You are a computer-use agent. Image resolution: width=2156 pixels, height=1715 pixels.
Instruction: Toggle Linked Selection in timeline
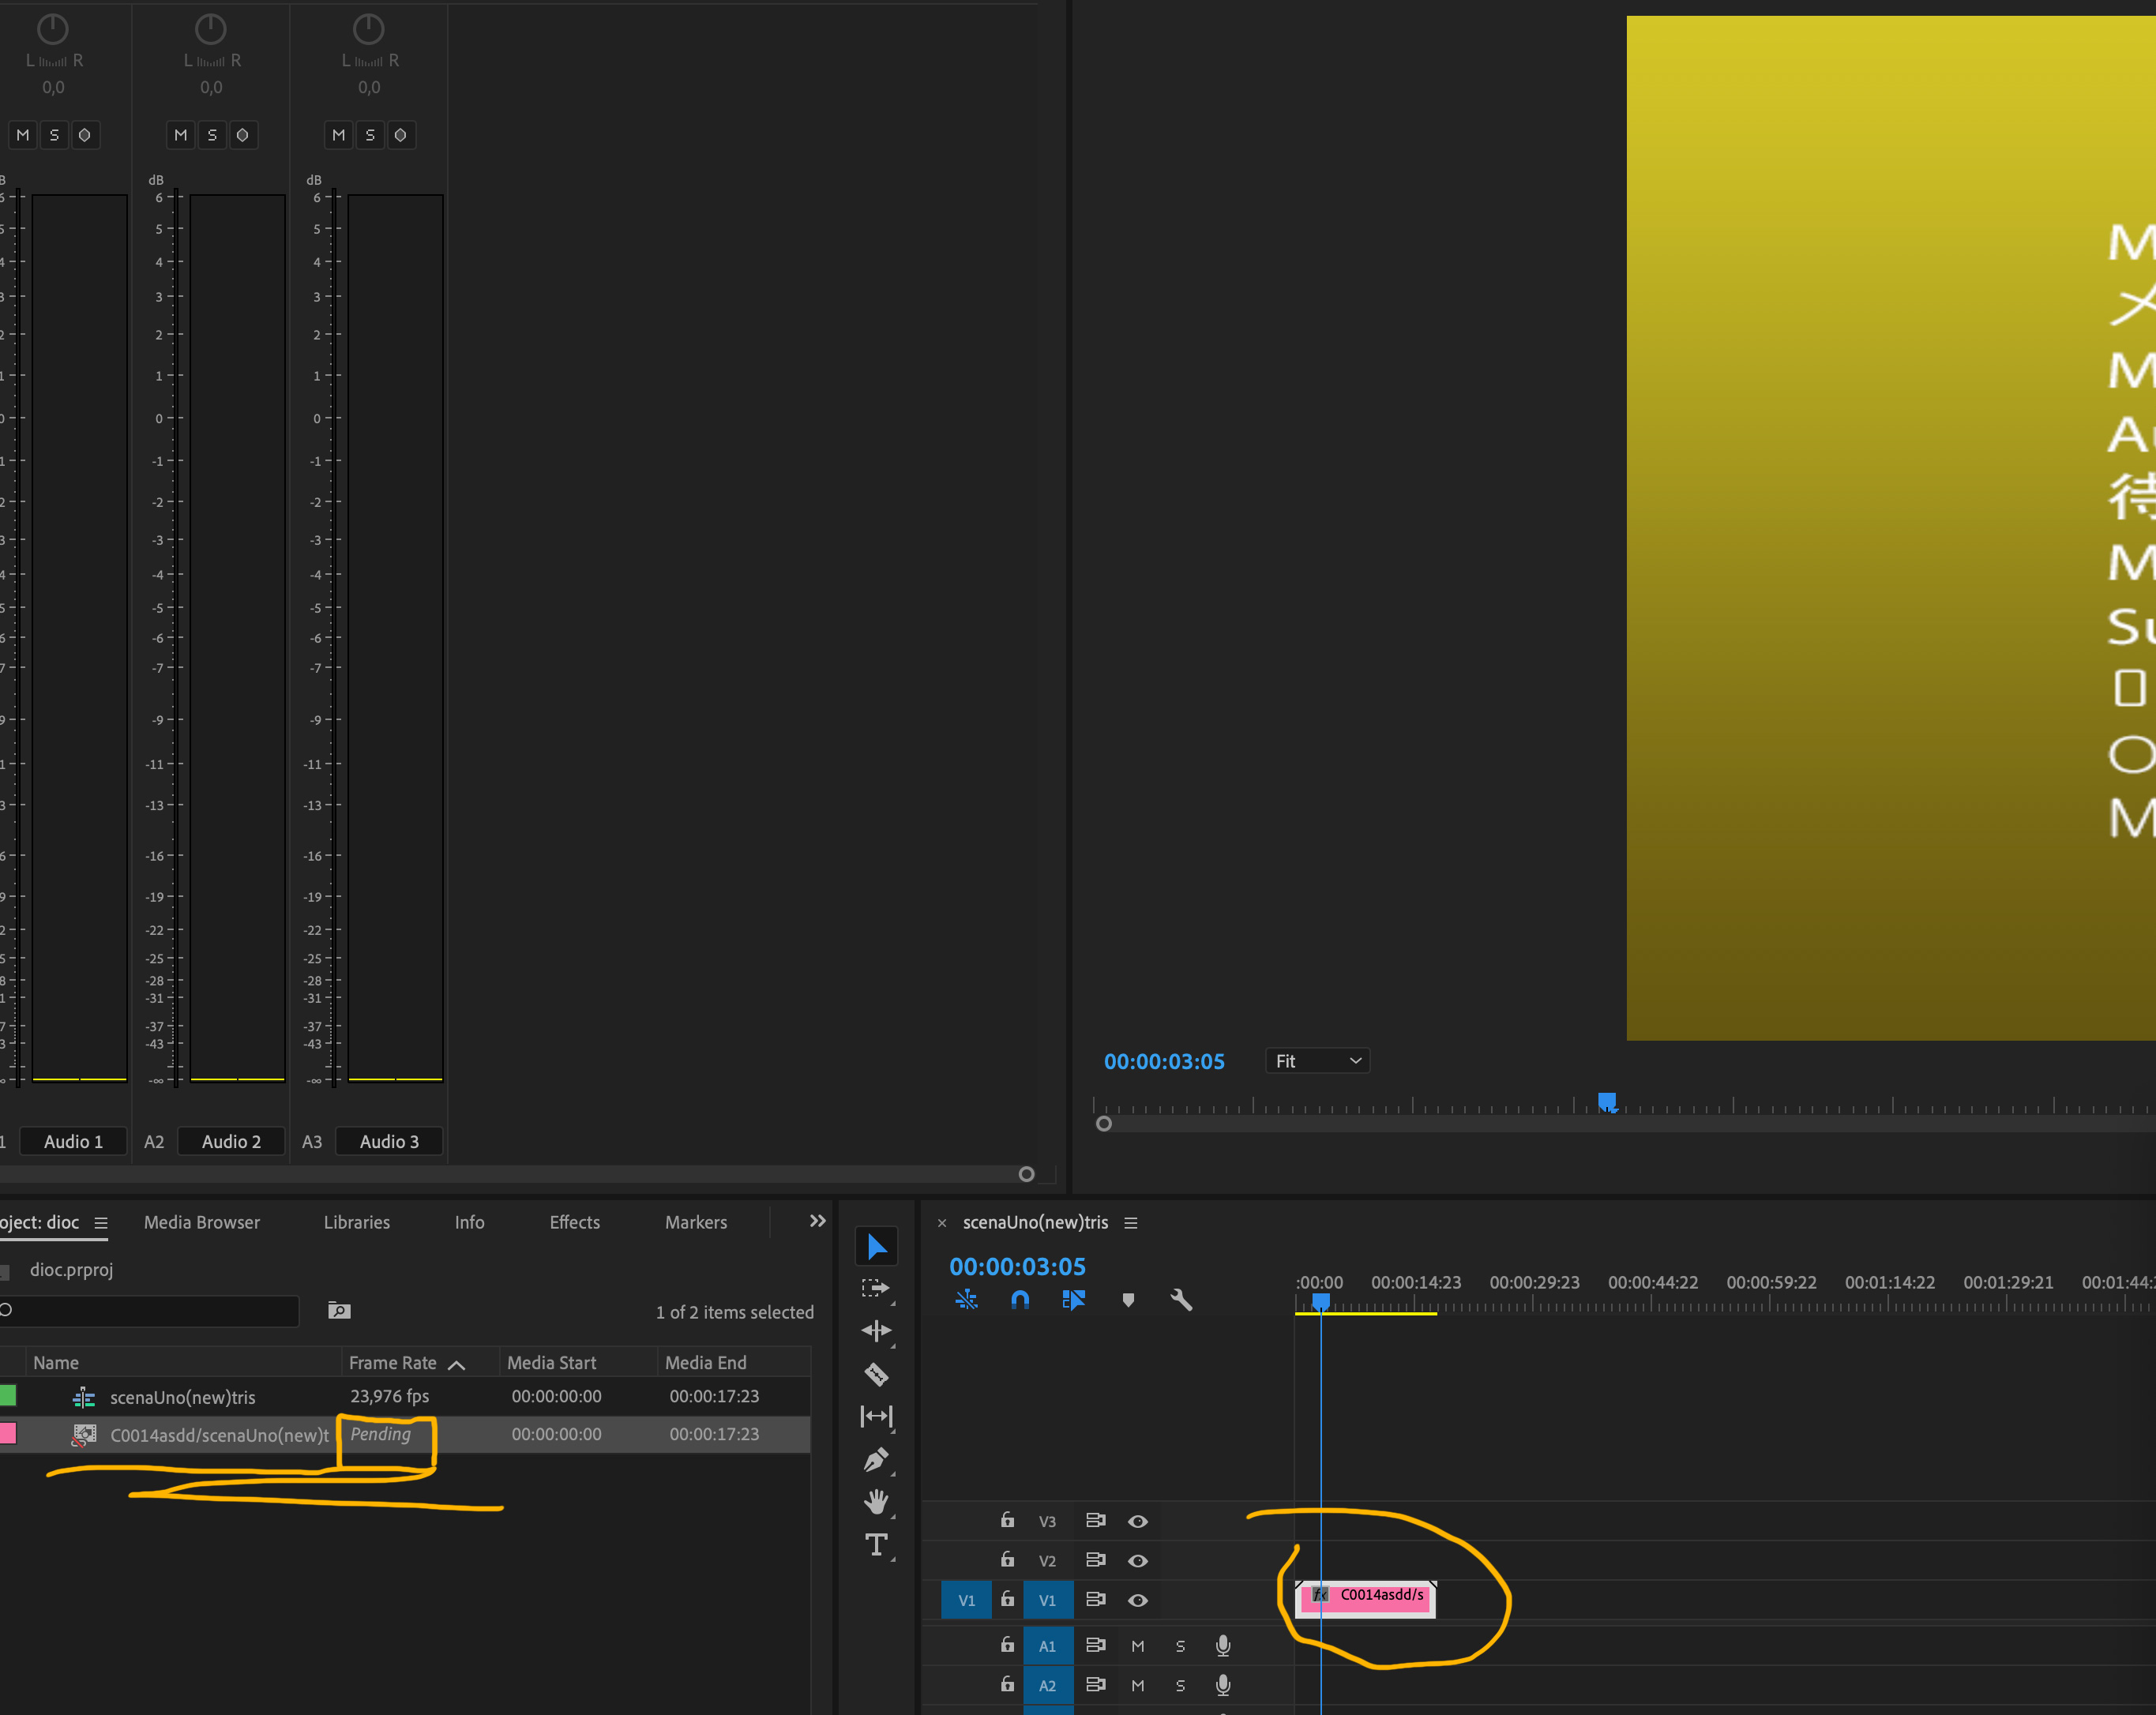click(1073, 1300)
